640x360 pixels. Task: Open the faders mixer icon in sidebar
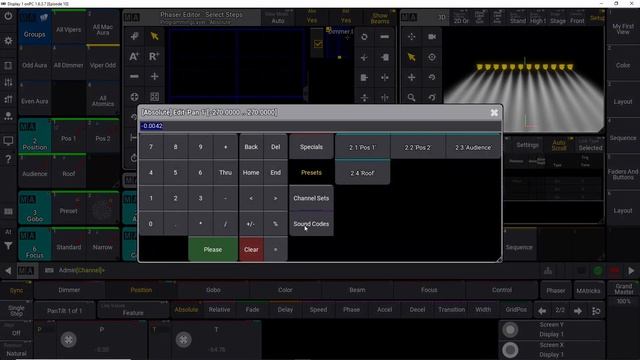(x=8, y=82)
